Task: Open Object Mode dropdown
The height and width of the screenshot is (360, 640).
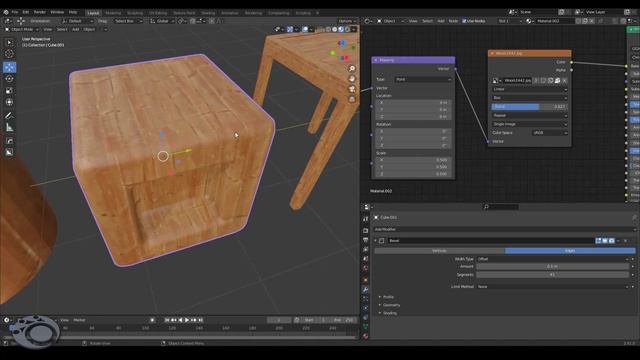Action: click(x=22, y=29)
